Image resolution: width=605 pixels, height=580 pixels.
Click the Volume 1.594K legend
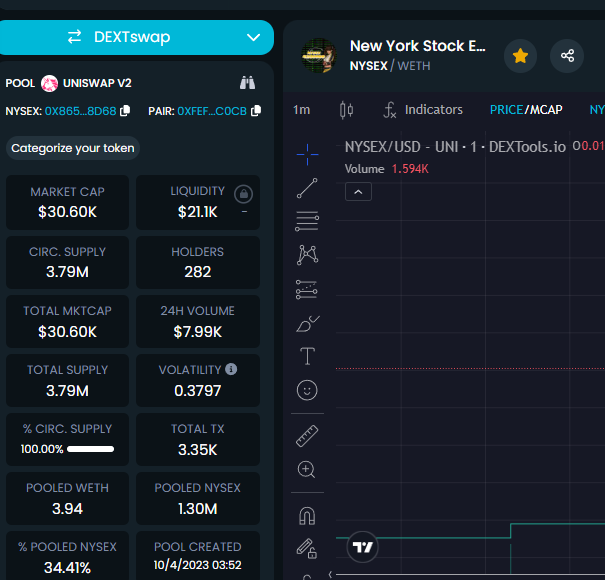(x=387, y=169)
